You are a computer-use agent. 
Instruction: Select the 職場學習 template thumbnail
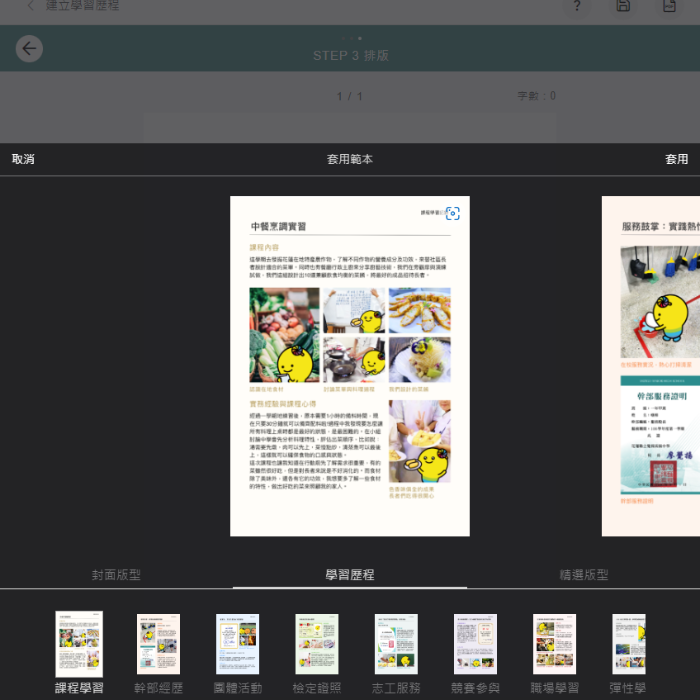click(554, 644)
